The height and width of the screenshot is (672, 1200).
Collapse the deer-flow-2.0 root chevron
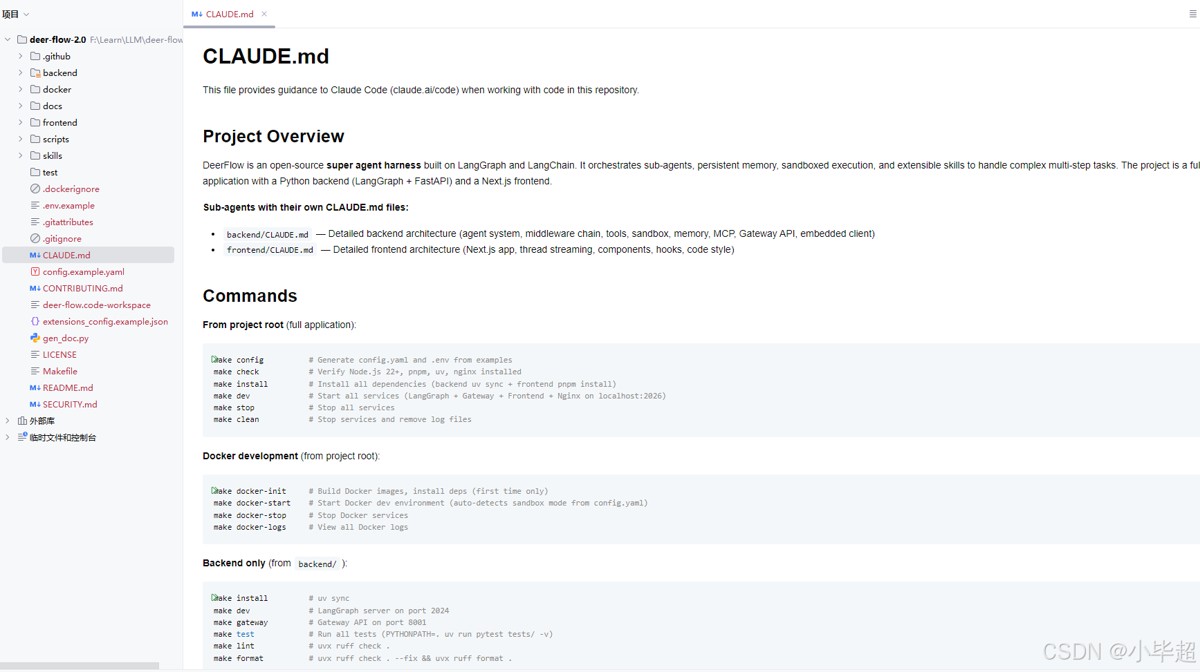(8, 40)
